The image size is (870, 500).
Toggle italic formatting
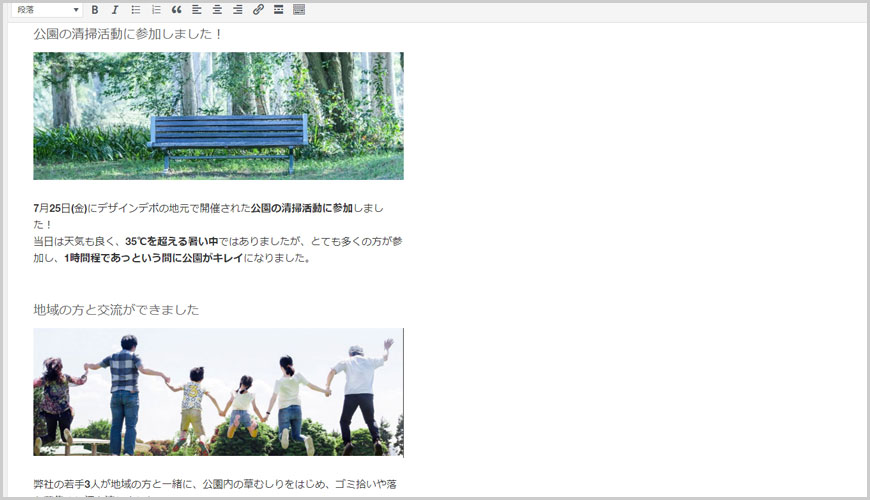tap(115, 10)
